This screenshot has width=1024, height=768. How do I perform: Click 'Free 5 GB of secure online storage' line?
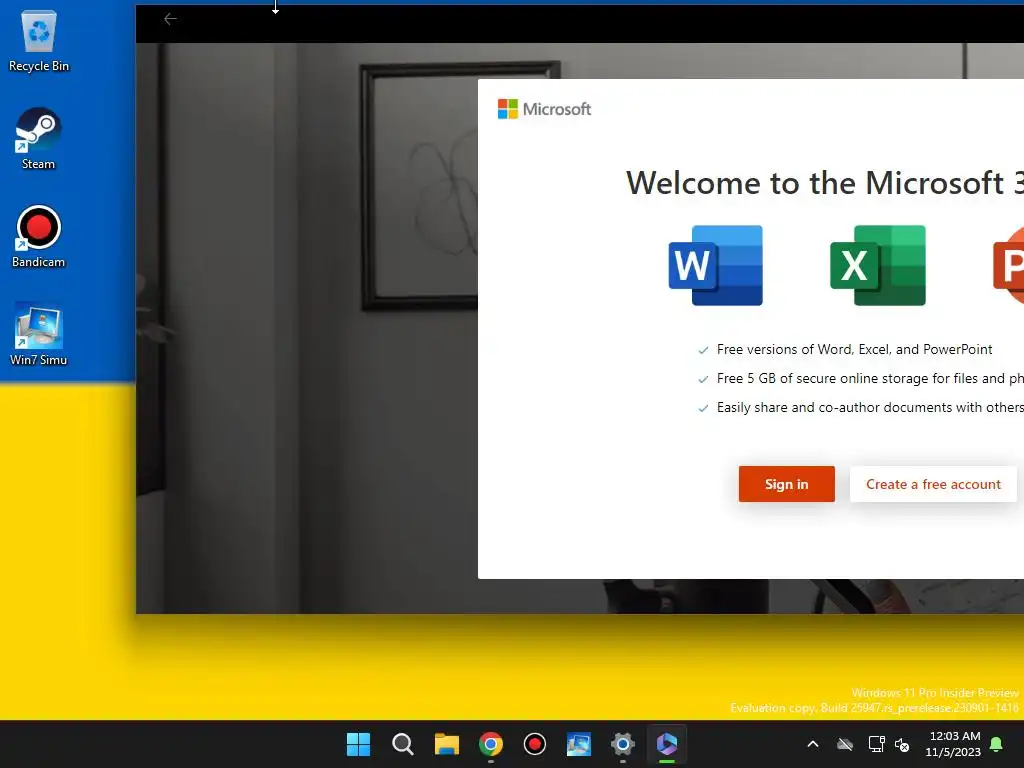click(x=870, y=378)
